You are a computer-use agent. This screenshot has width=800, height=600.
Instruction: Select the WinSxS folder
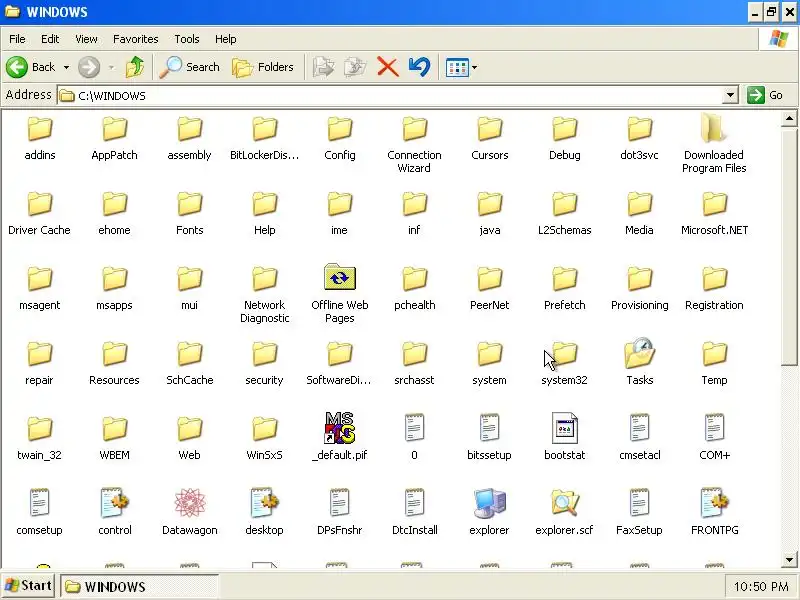(264, 437)
